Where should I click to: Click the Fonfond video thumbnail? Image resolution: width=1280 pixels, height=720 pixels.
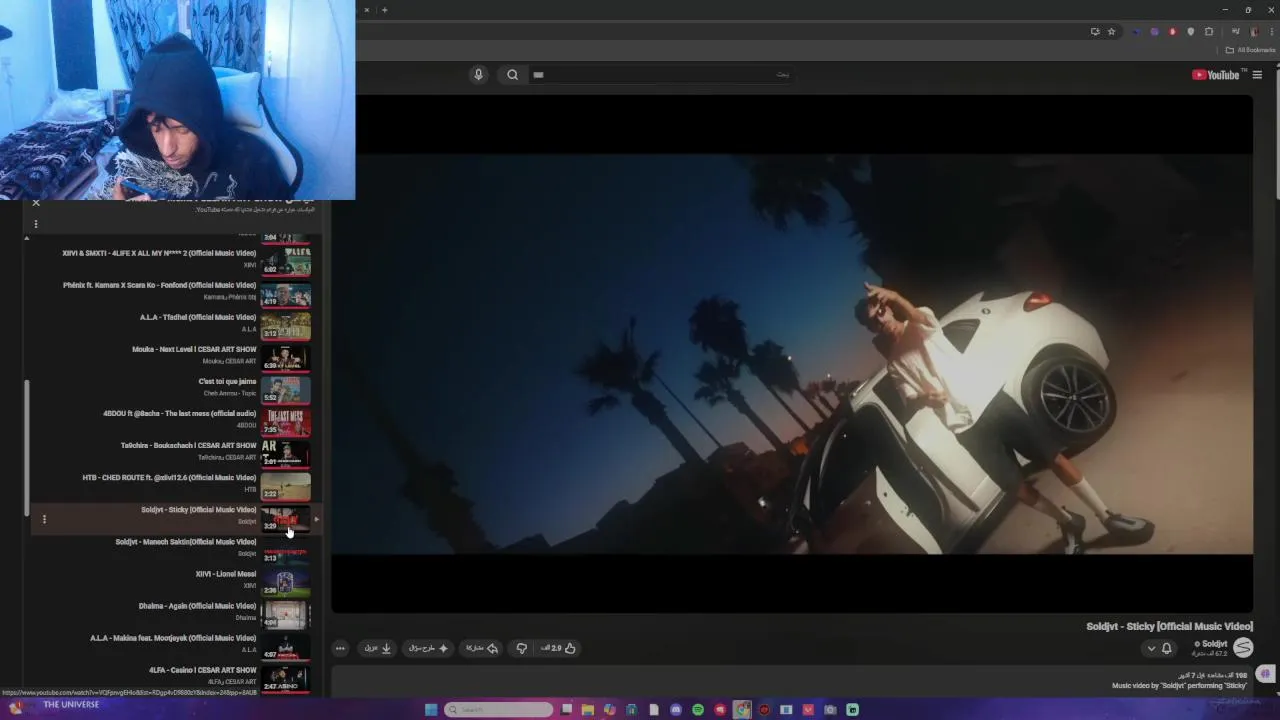pyautogui.click(x=286, y=295)
